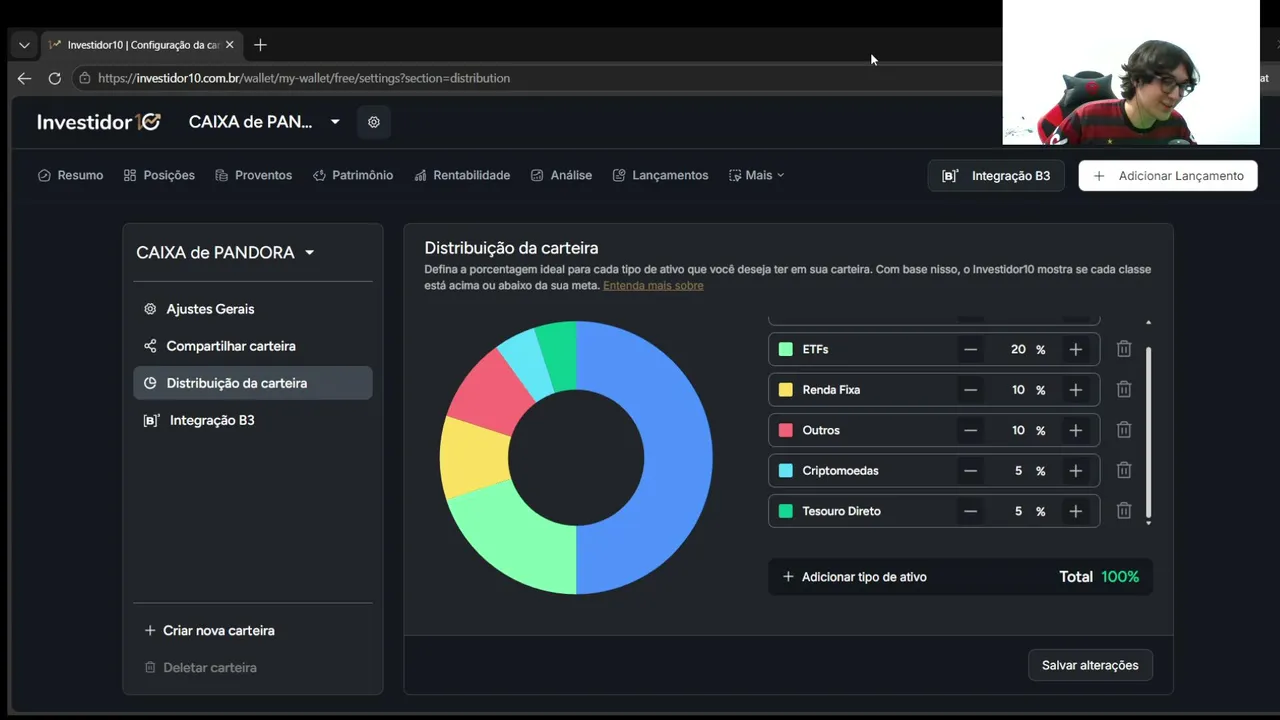Open the Resumo tab

pos(70,175)
